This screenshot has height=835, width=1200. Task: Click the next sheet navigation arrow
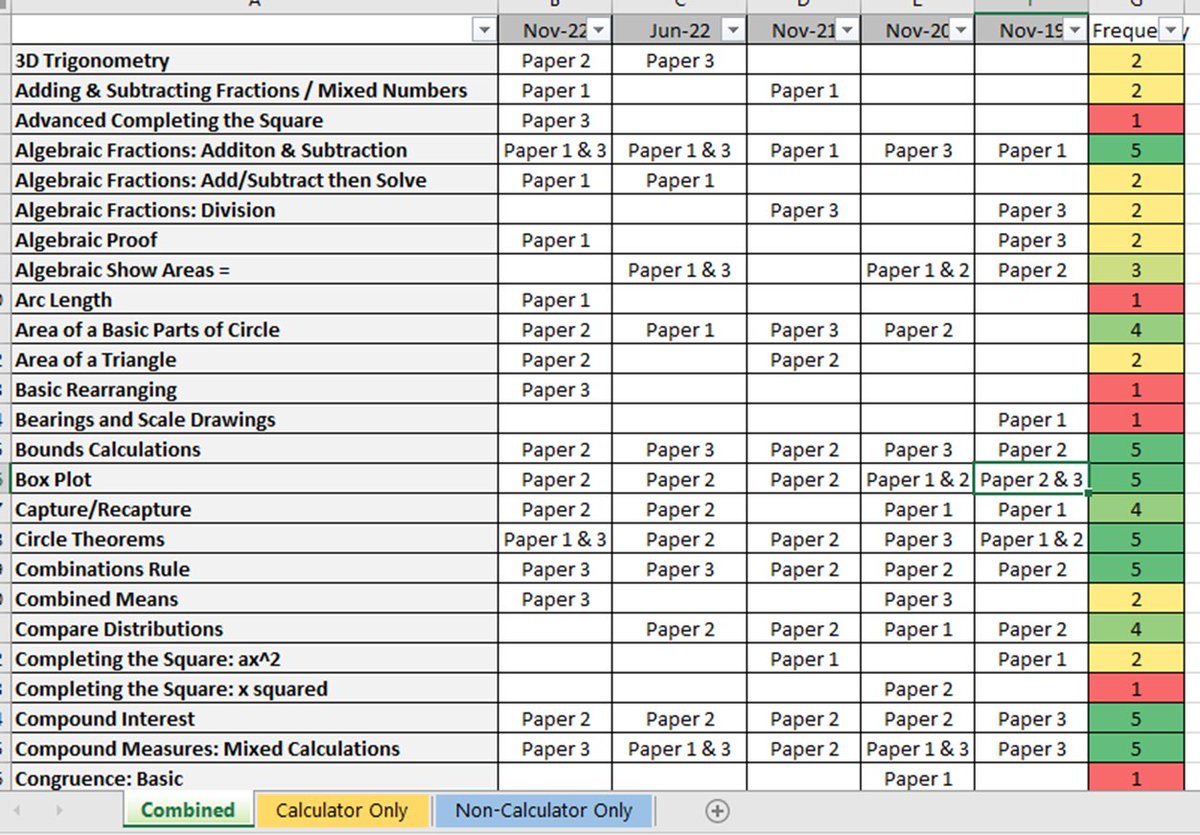pos(59,810)
